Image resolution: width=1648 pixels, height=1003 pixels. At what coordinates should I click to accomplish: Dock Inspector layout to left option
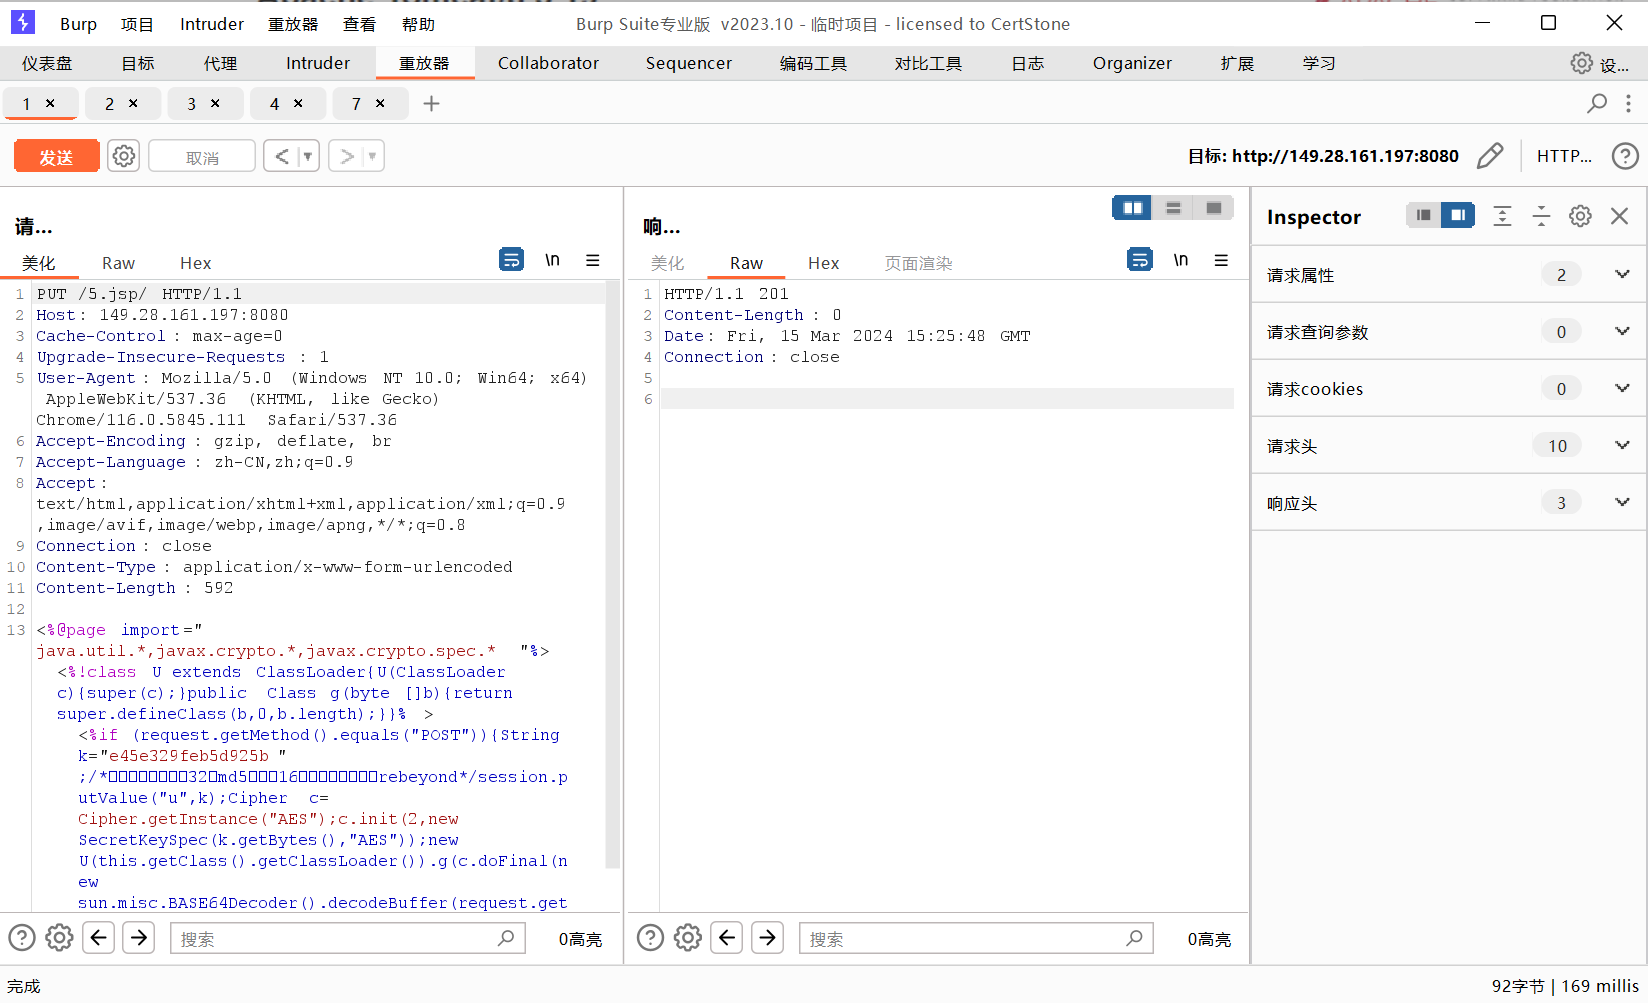coord(1424,215)
